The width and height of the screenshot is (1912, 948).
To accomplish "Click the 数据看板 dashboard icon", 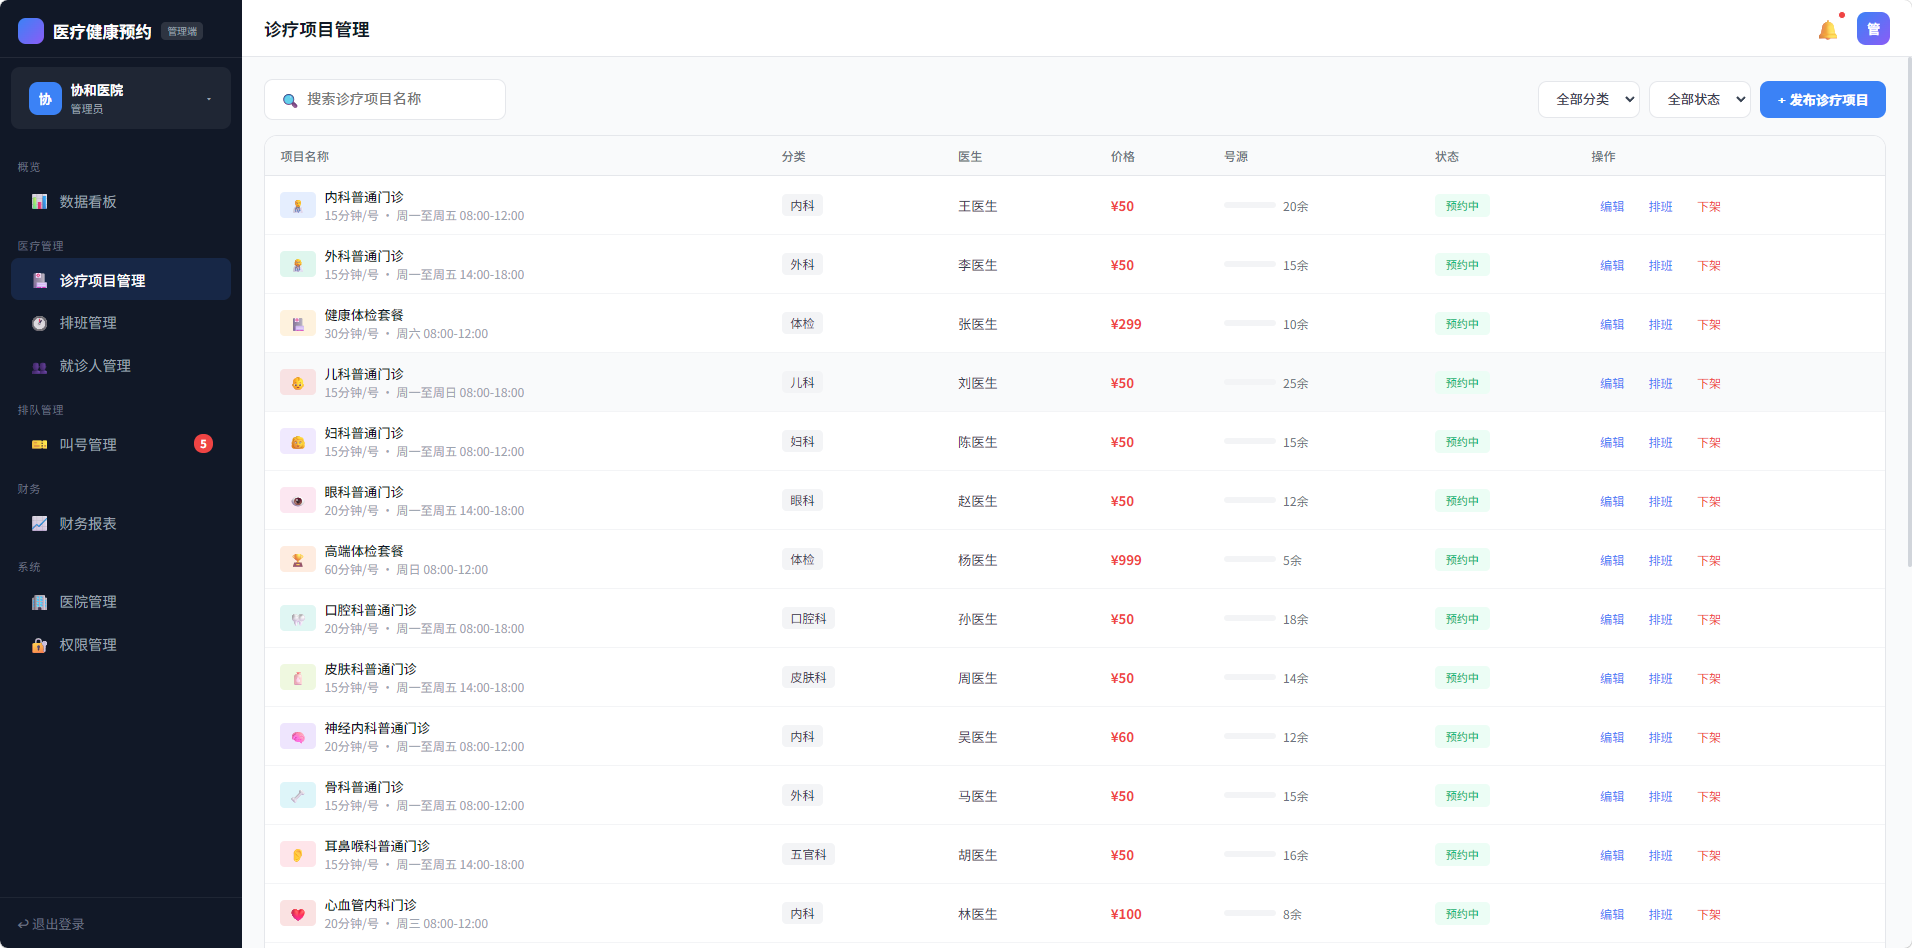I will click(x=40, y=202).
